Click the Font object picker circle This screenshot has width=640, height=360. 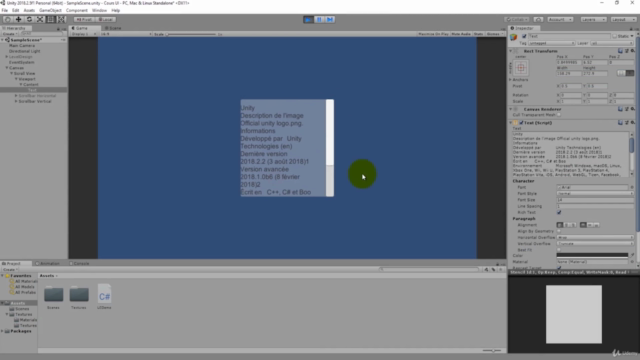632,187
